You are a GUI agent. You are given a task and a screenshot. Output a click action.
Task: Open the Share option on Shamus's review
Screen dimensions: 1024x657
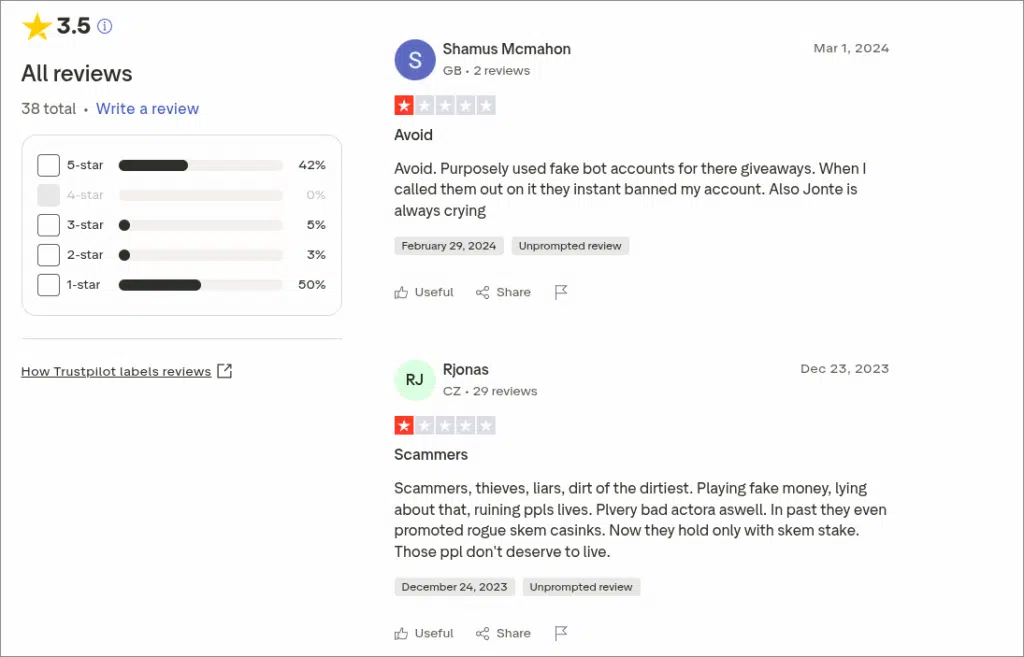[503, 292]
